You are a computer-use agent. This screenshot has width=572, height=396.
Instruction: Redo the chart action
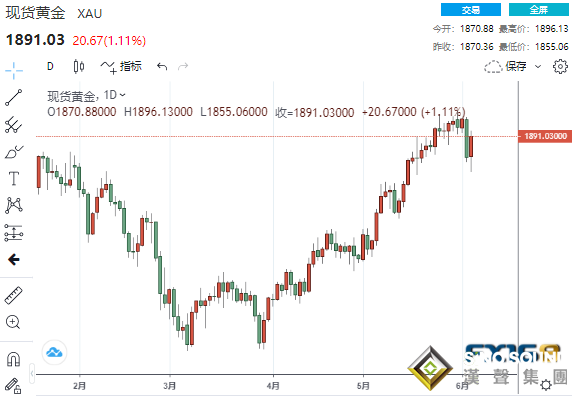183,66
